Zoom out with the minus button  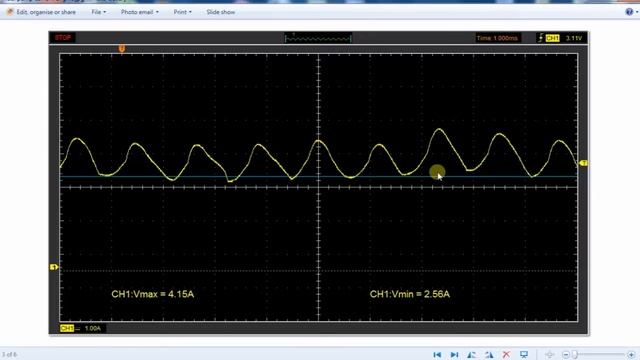coord(565,355)
